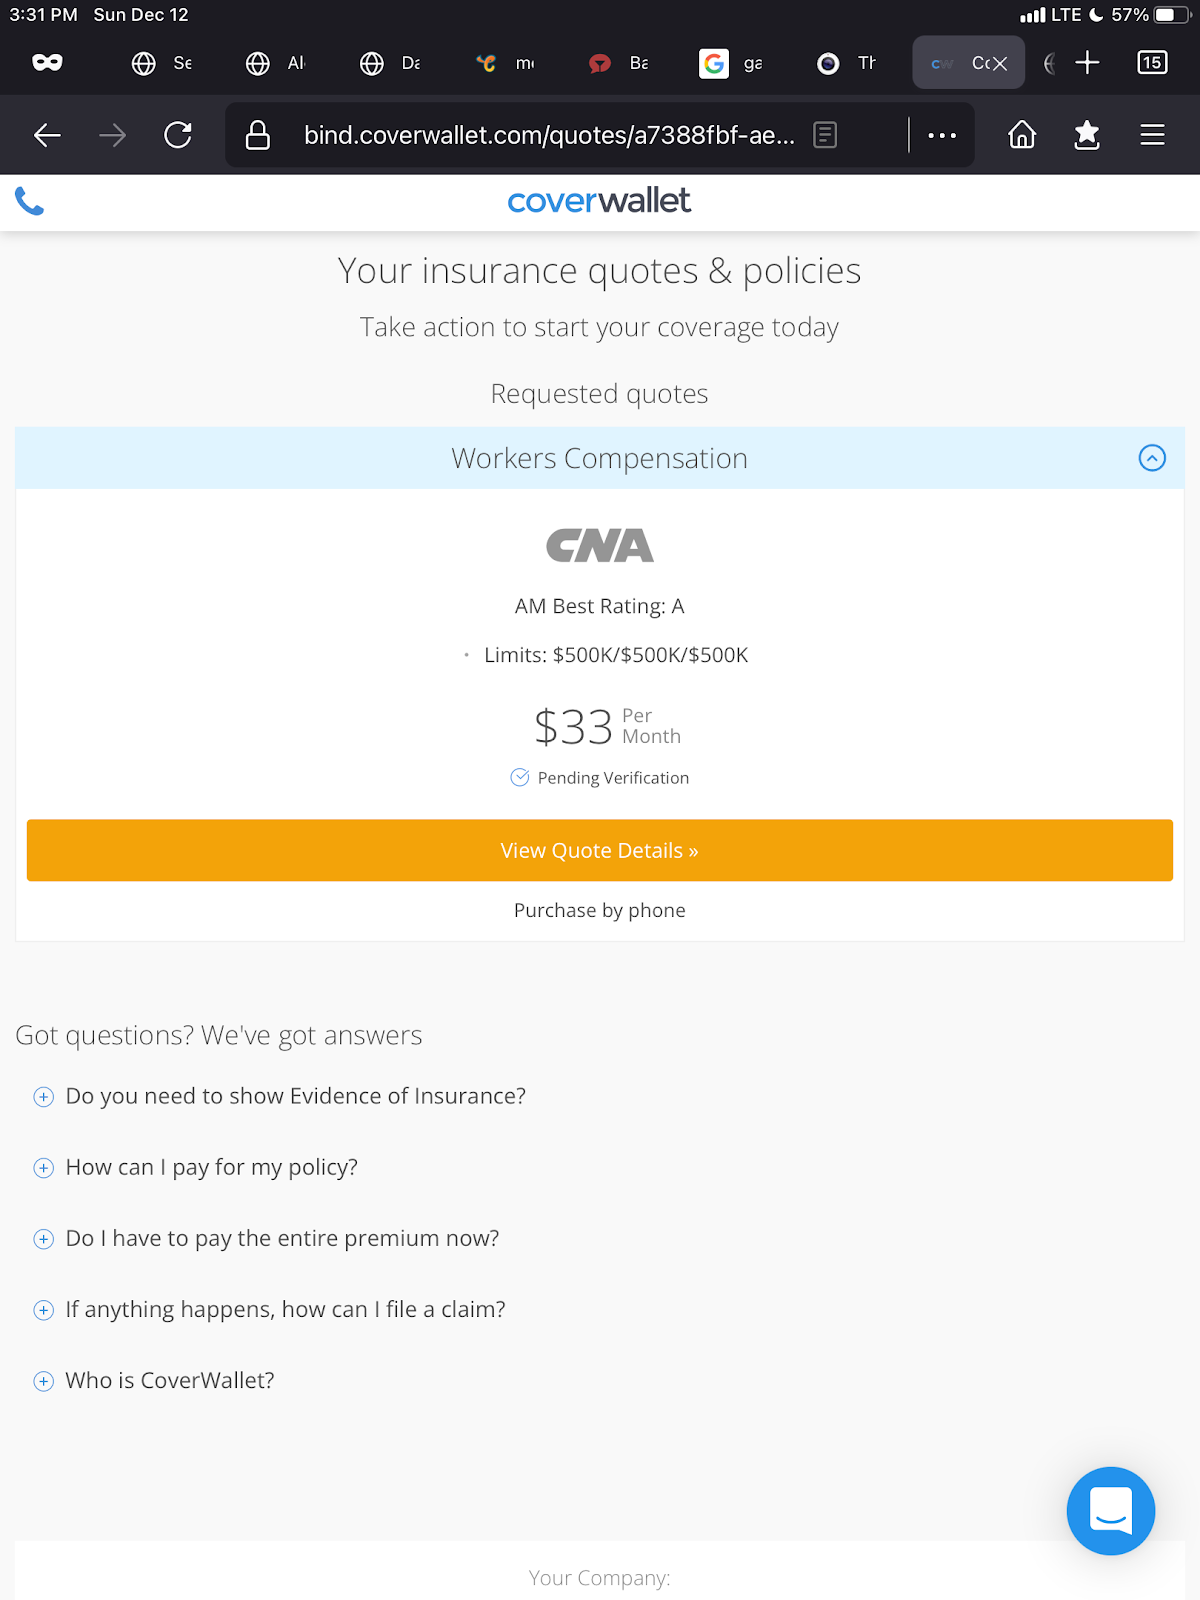Open private browsing mask icon
Screen dimensions: 1200x1600
47,63
